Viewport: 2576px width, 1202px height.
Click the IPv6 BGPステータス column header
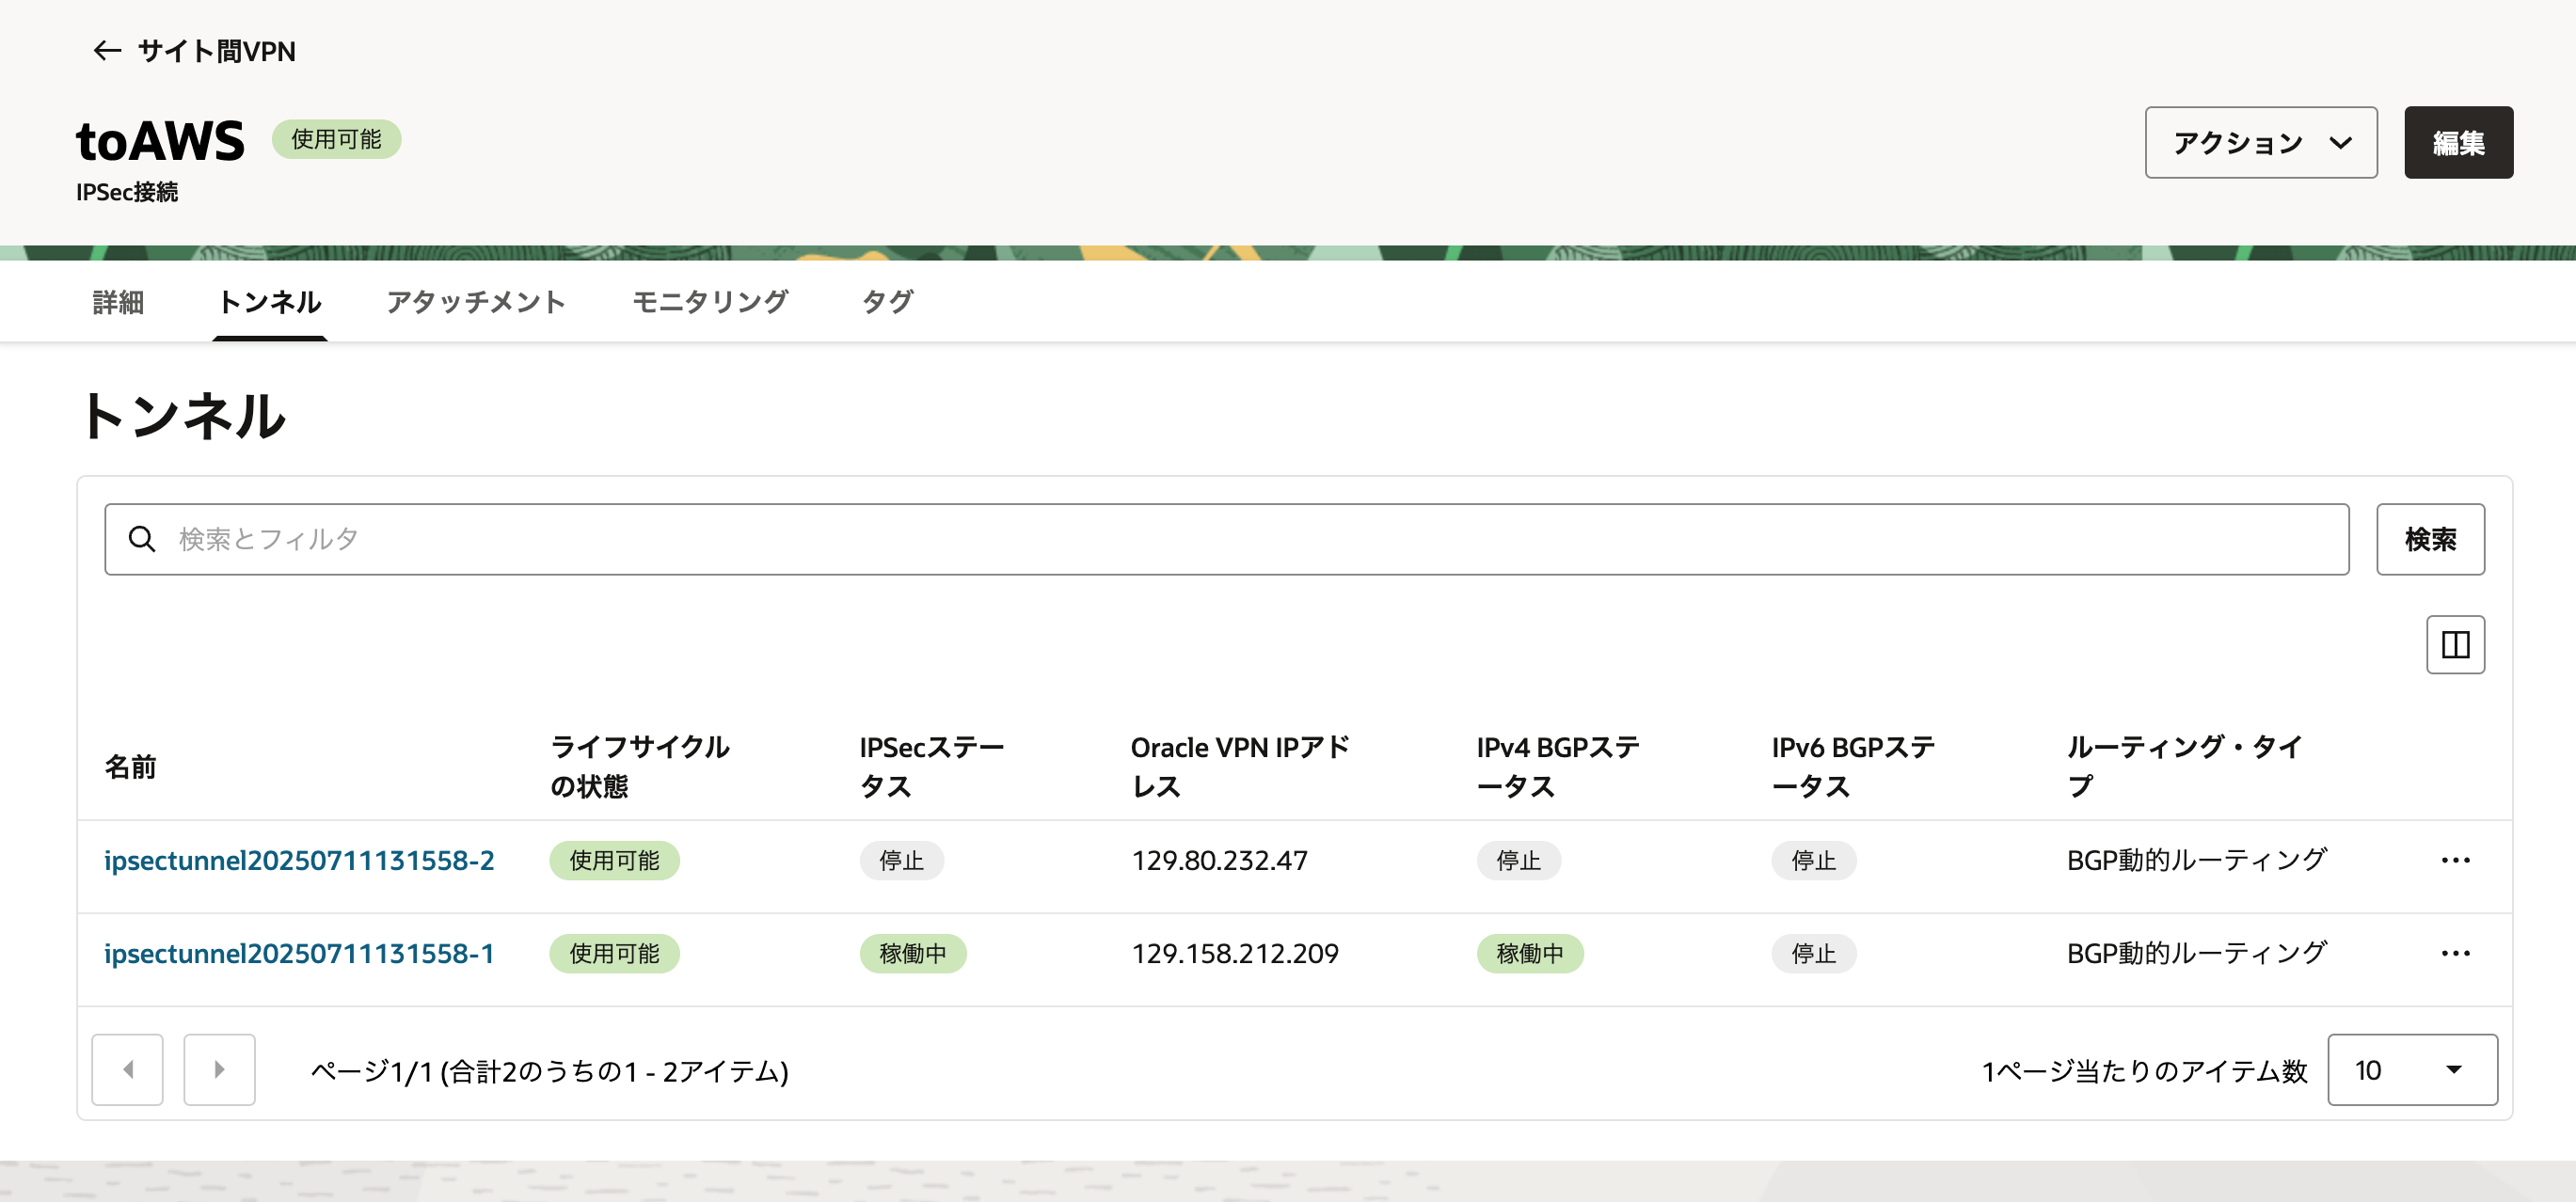point(1853,767)
